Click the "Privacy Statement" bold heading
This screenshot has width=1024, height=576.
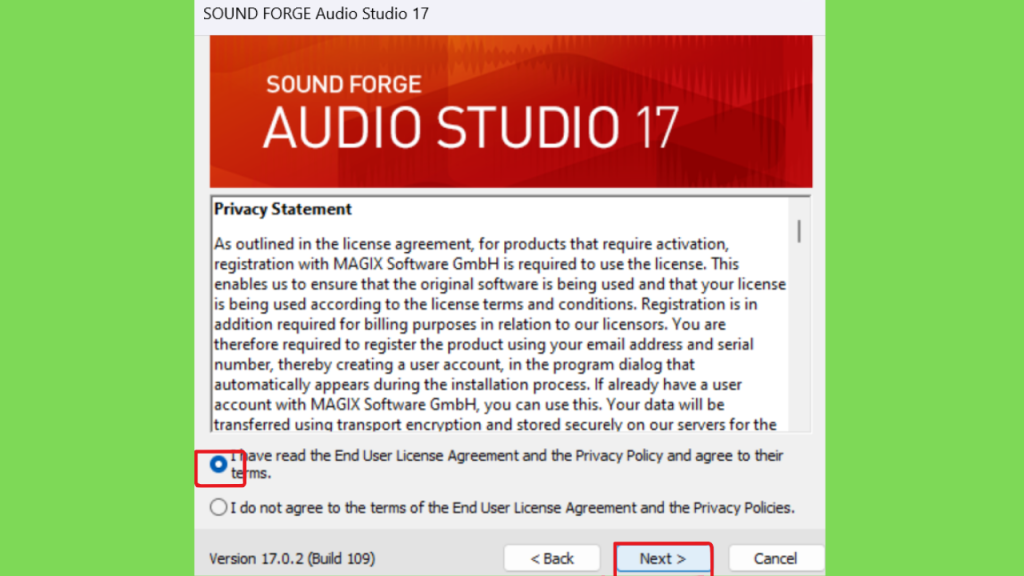click(283, 209)
